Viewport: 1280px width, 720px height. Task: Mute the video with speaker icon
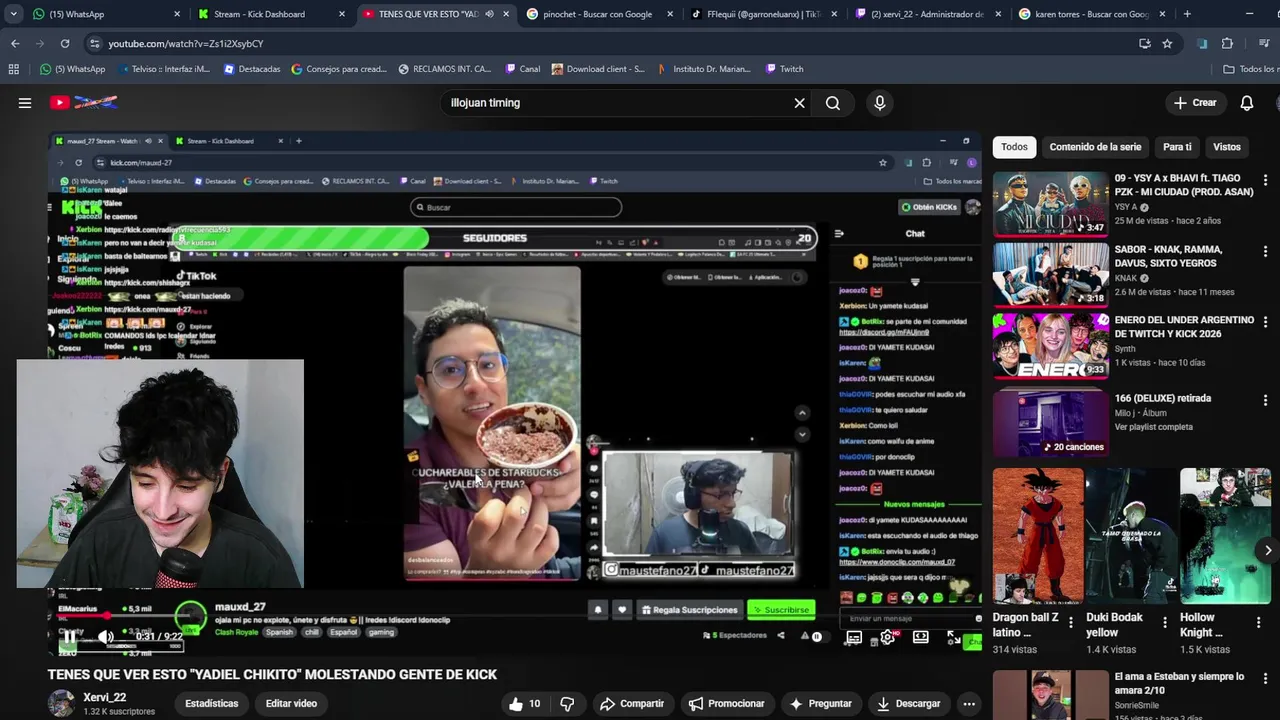(x=106, y=636)
